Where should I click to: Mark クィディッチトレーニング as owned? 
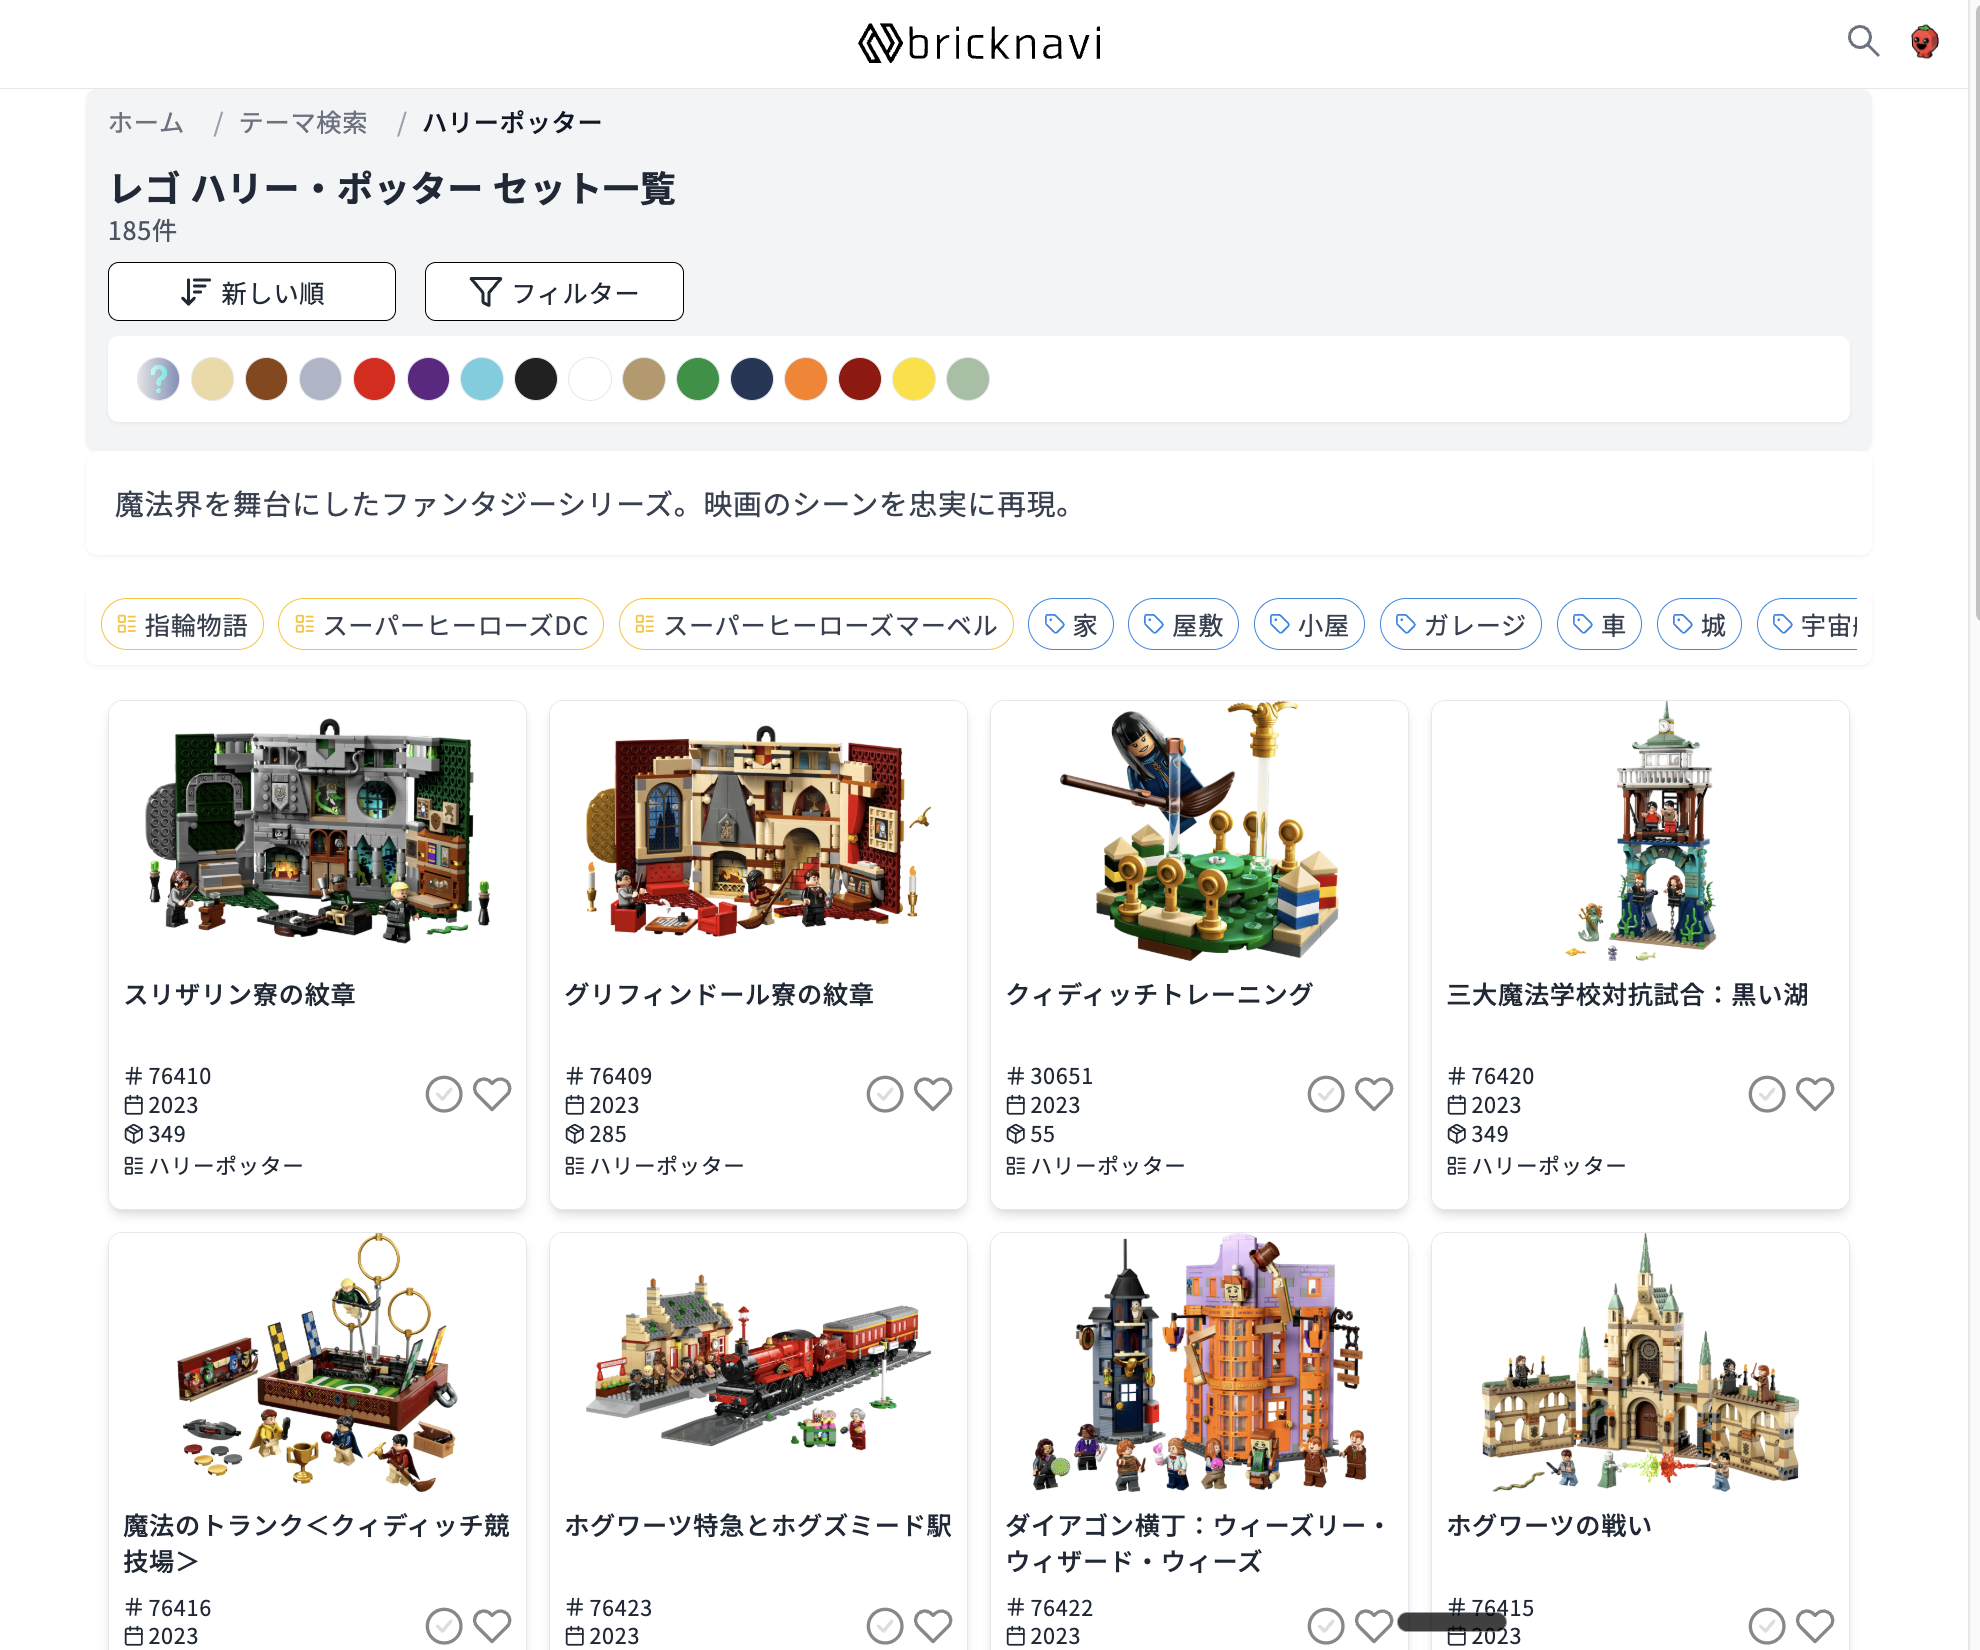tap(1326, 1094)
